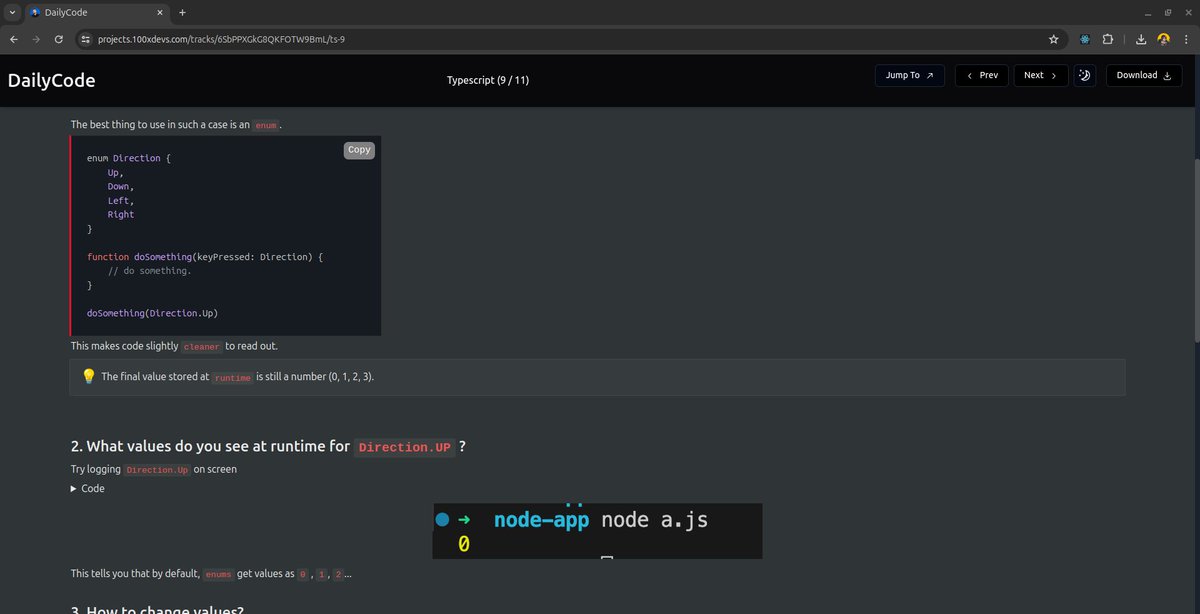Open a new tab with plus icon
Viewport: 1200px width, 614px height.
pyautogui.click(x=182, y=12)
